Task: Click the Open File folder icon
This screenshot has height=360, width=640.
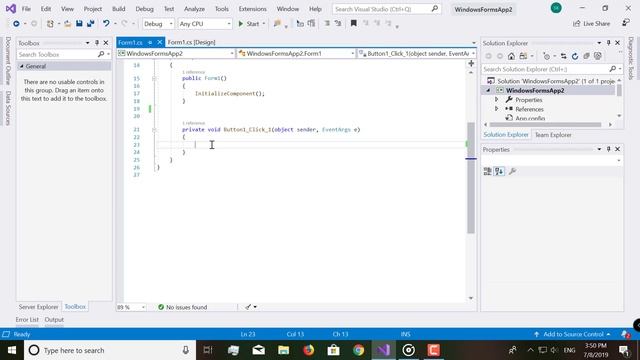Action: pyautogui.click(x=67, y=24)
